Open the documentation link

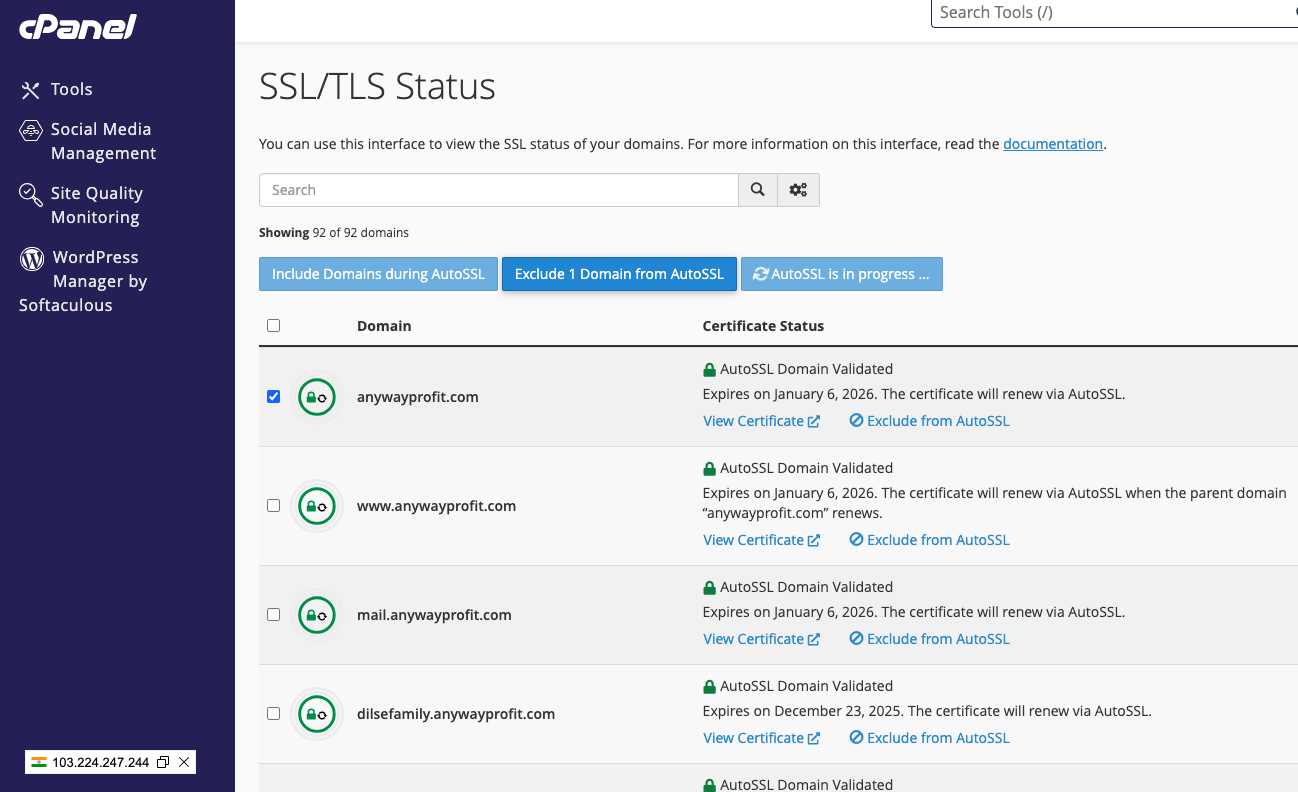point(1052,144)
